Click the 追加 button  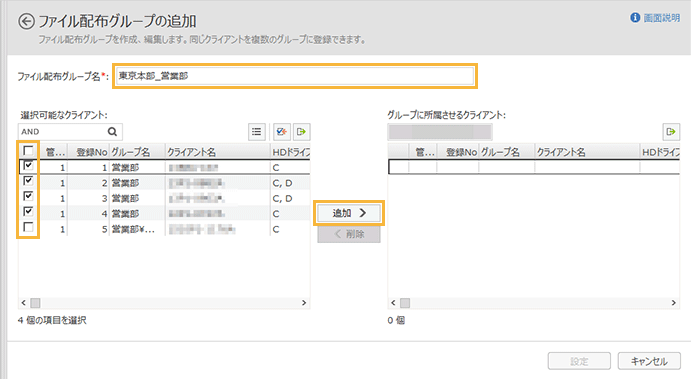[x=349, y=213]
